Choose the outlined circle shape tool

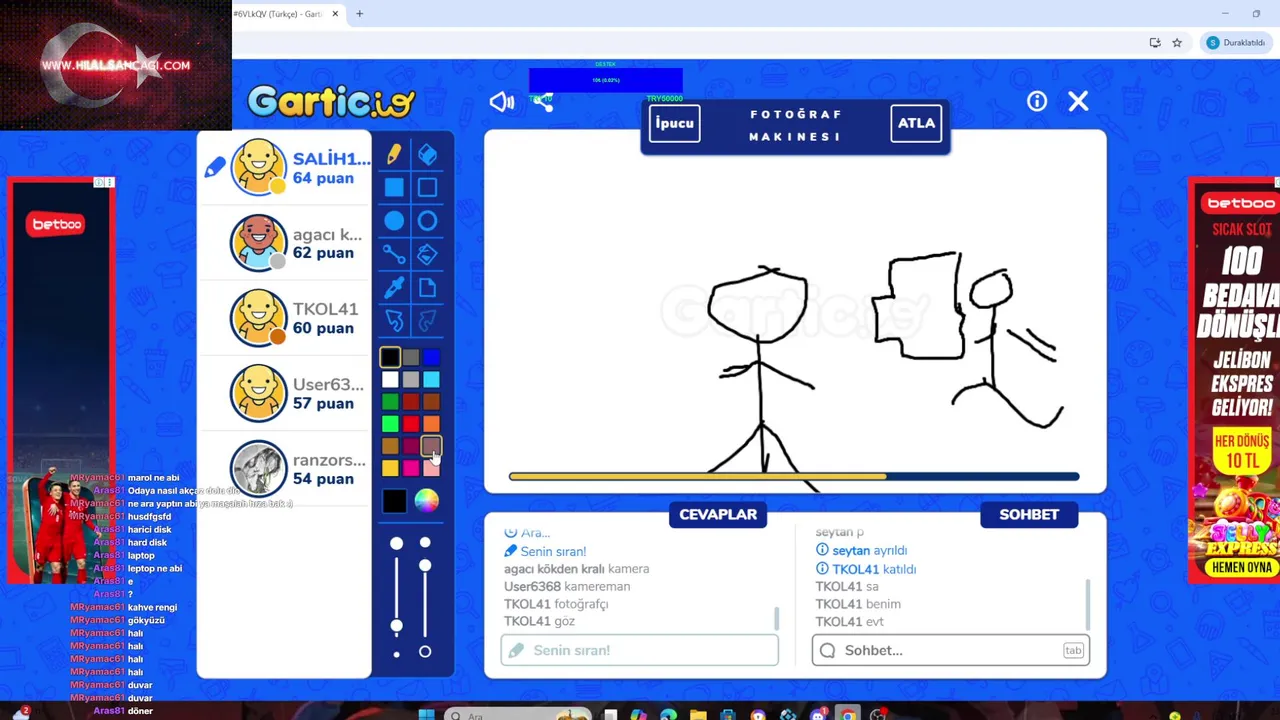tap(427, 221)
